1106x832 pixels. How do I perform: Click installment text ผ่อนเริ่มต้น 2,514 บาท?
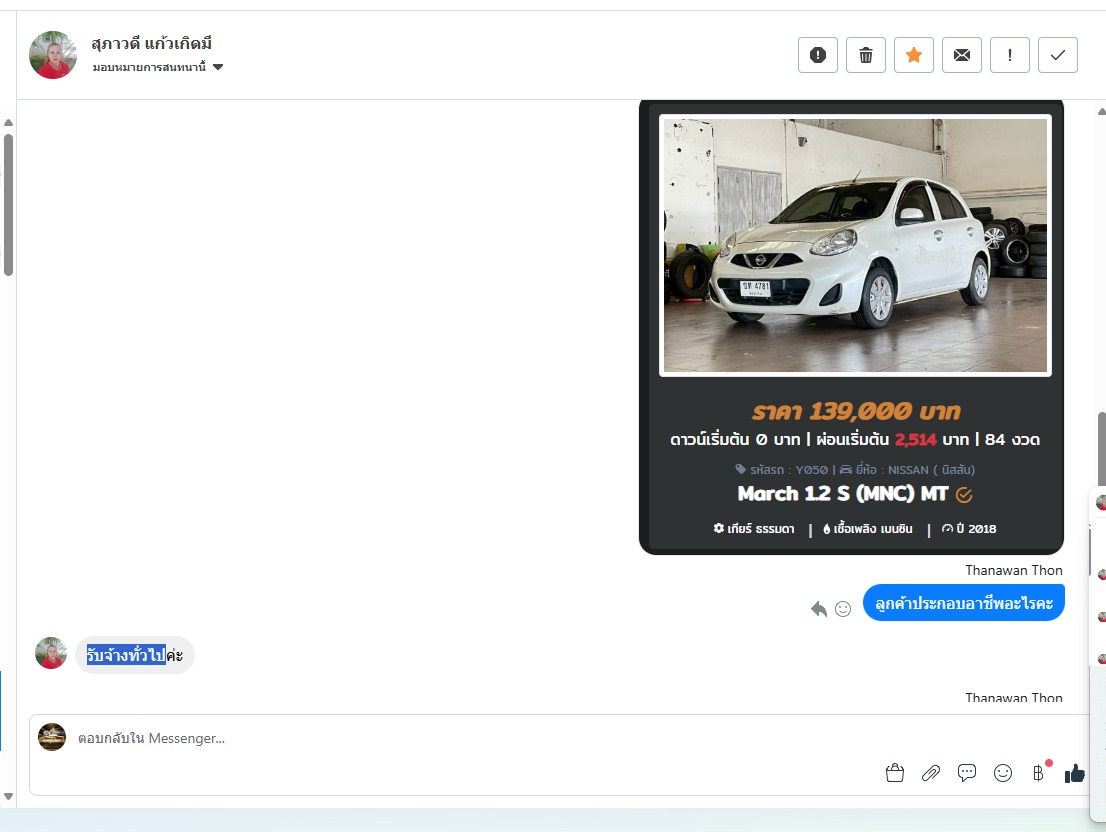(x=892, y=440)
